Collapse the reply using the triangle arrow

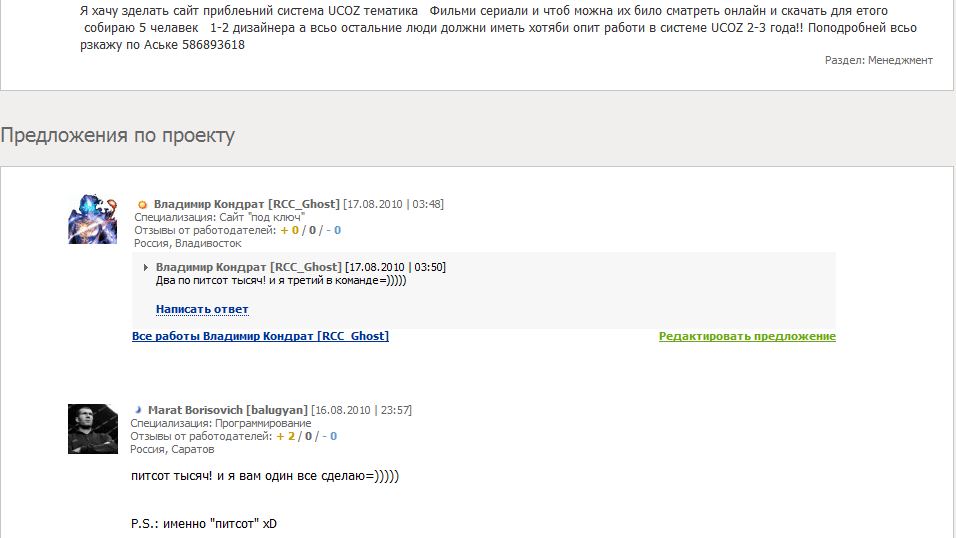(x=145, y=267)
